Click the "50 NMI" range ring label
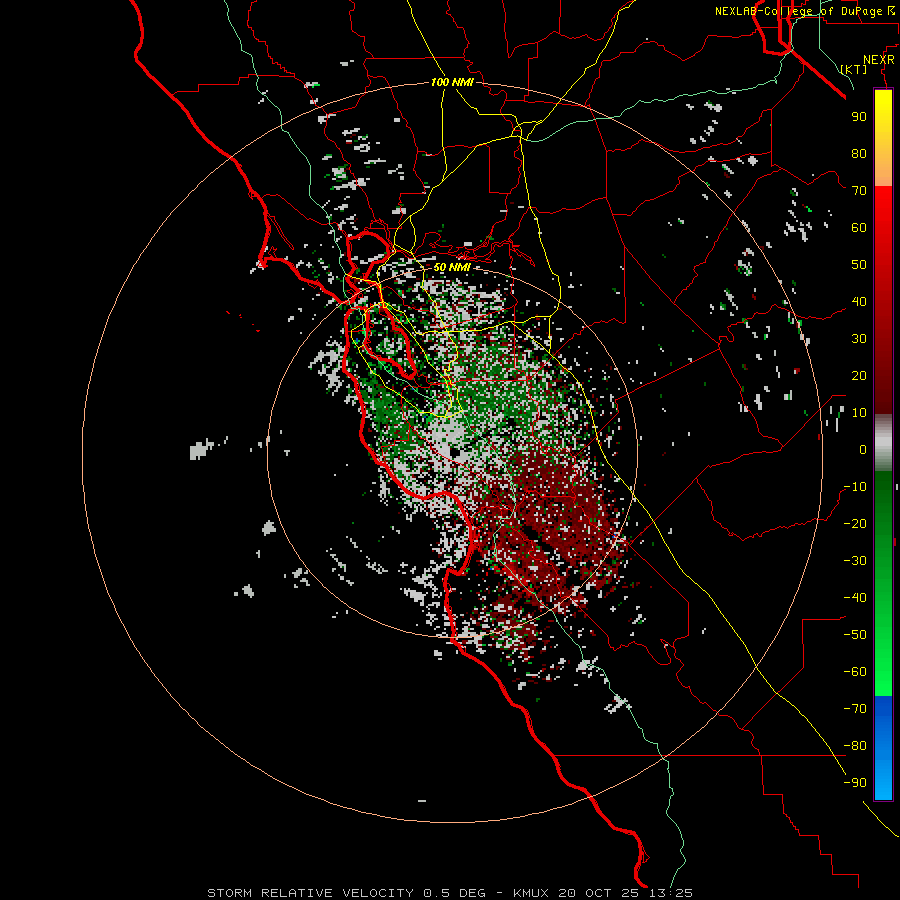Screen dimensions: 900x900 pyautogui.click(x=452, y=267)
